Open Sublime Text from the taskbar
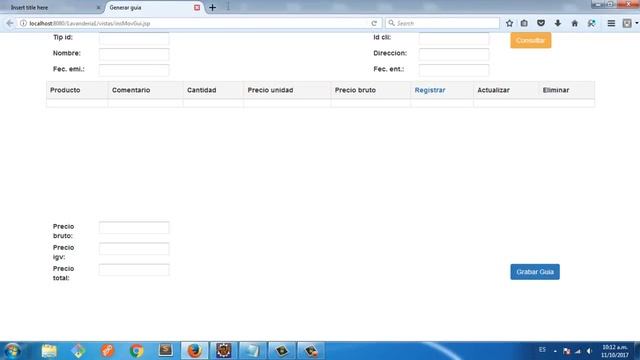640x360 pixels. (166, 351)
